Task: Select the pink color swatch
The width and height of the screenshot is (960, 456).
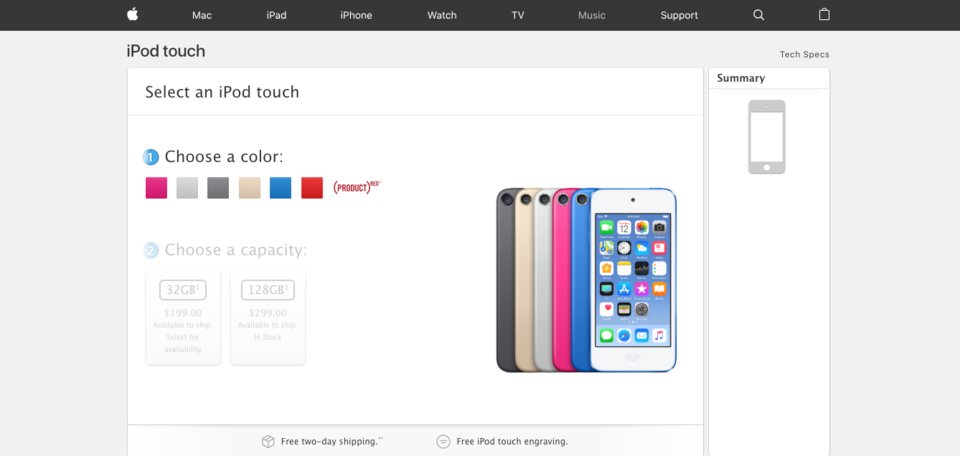Action: click(x=156, y=188)
